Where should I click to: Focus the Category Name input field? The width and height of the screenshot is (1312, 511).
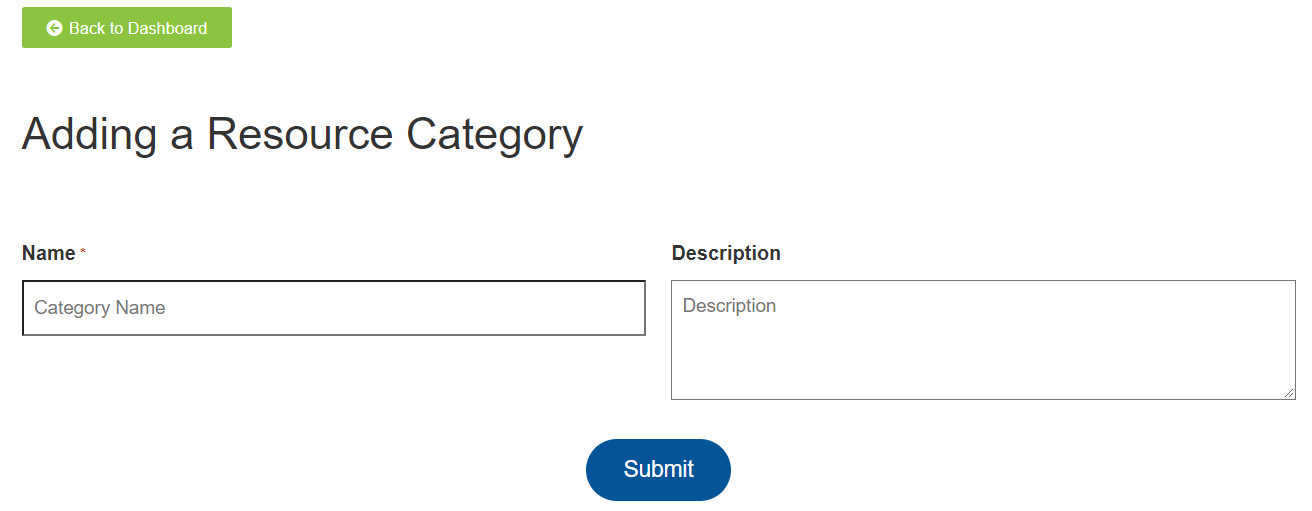(x=334, y=308)
